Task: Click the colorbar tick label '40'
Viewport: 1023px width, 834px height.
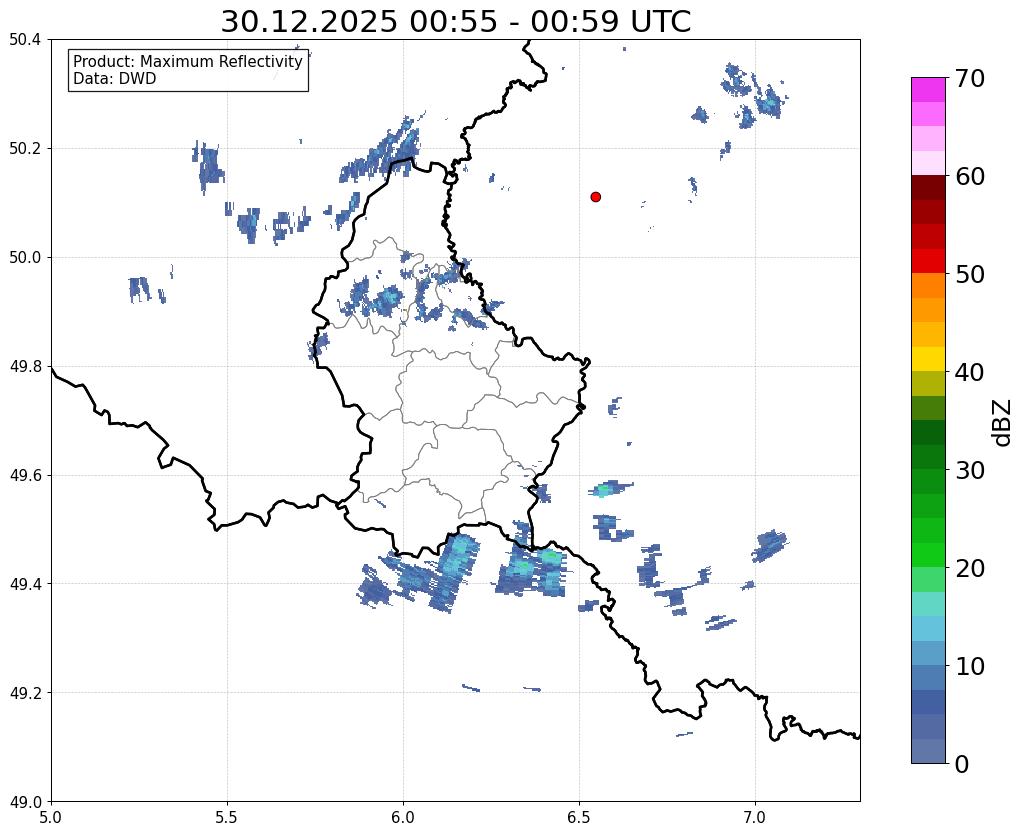Action: click(x=970, y=372)
